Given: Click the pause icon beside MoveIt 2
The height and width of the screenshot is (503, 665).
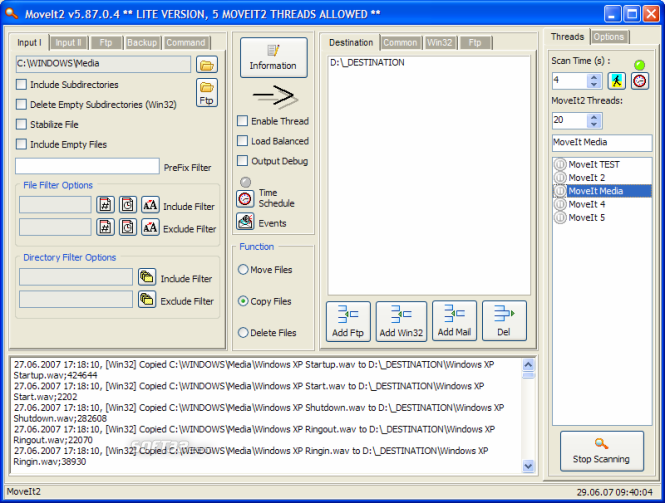Looking at the screenshot, I should (x=560, y=177).
